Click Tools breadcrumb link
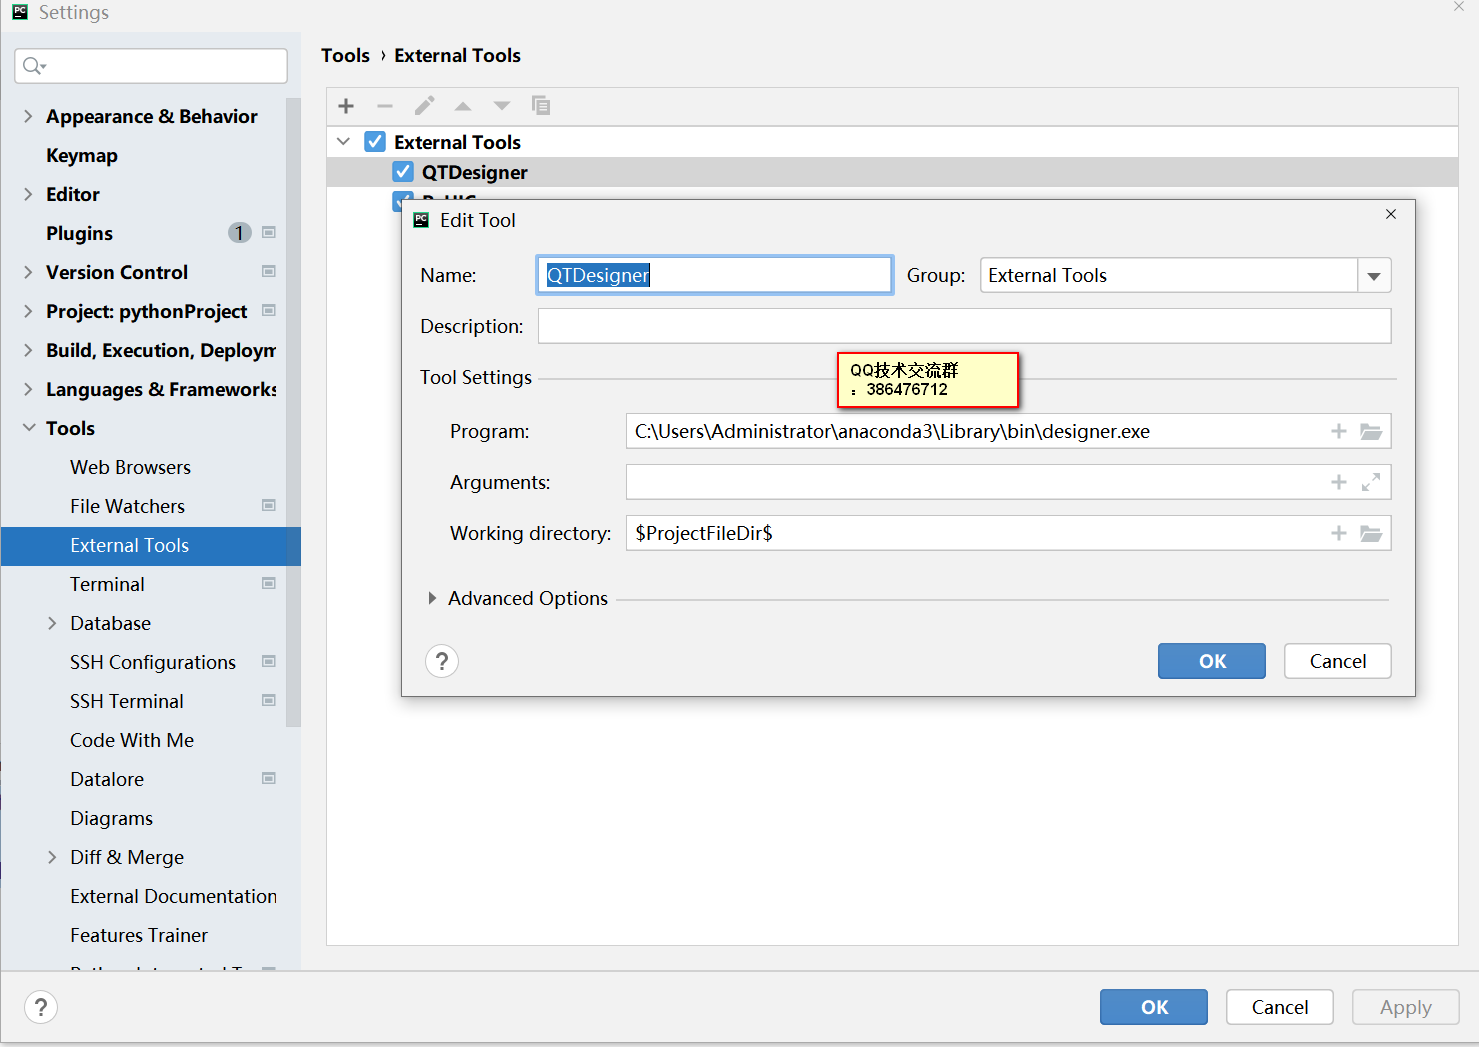1479x1047 pixels. point(345,55)
